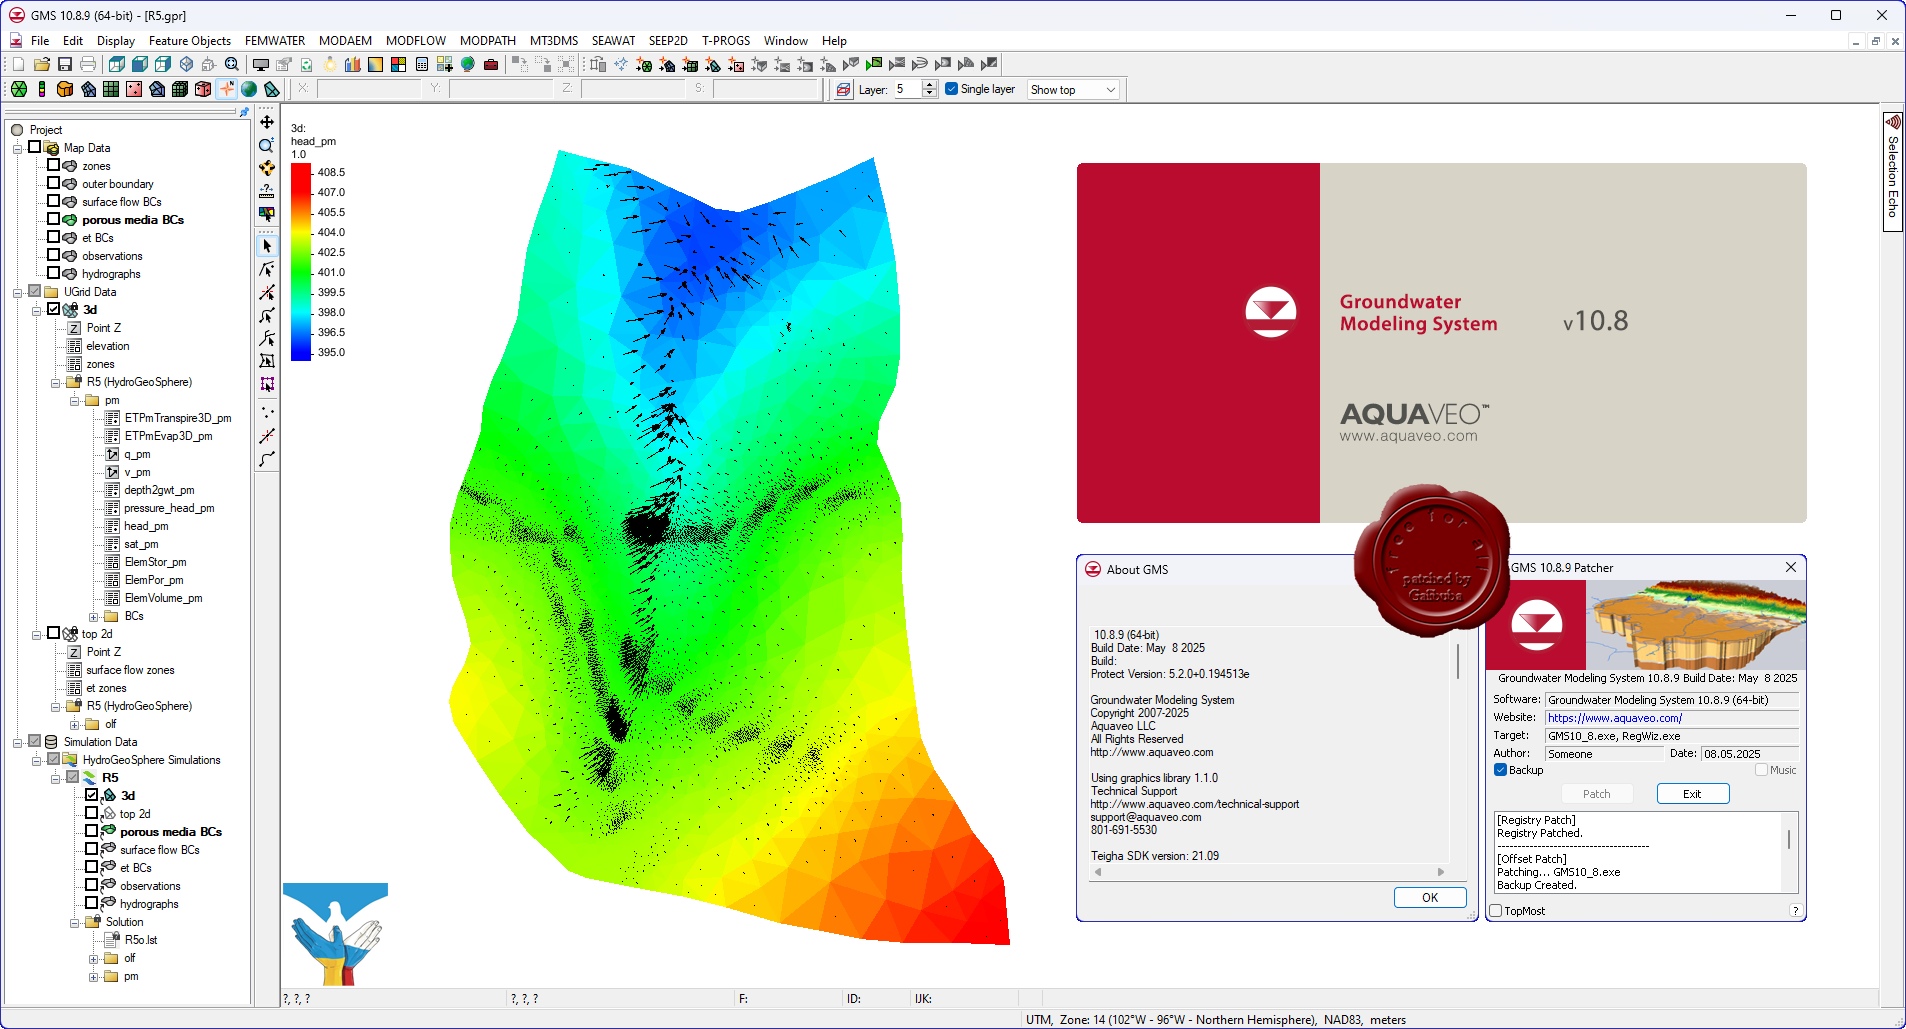This screenshot has height=1029, width=1906.
Task: Open the Display menu
Action: (x=116, y=41)
